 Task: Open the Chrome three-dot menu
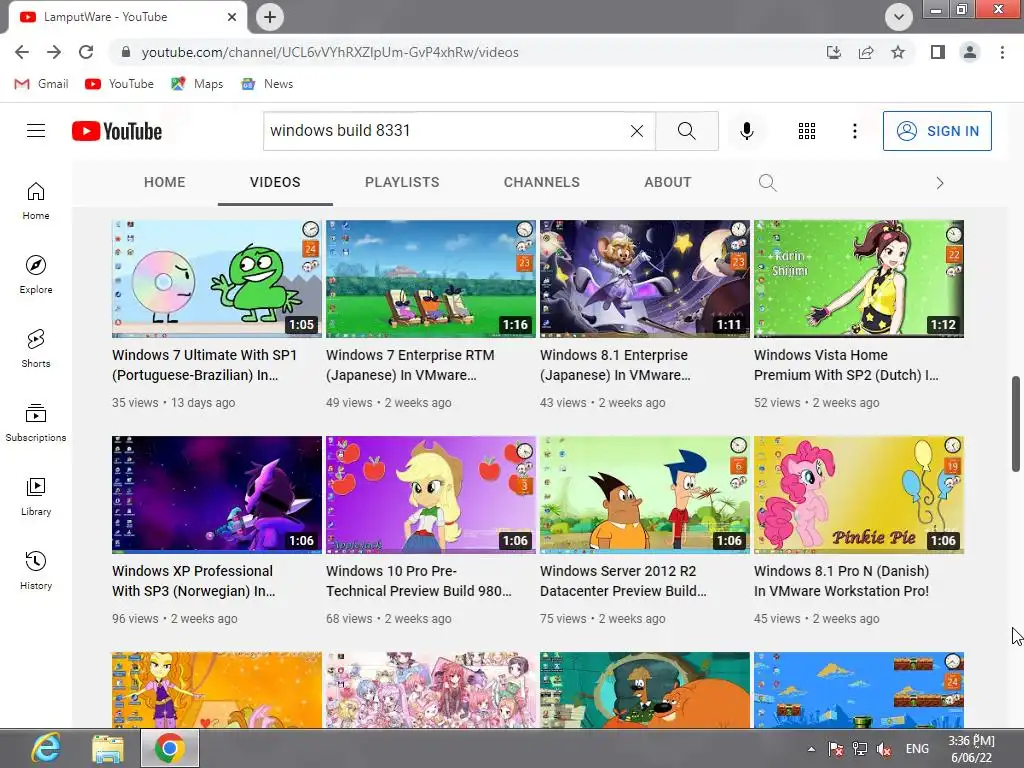point(1002,52)
